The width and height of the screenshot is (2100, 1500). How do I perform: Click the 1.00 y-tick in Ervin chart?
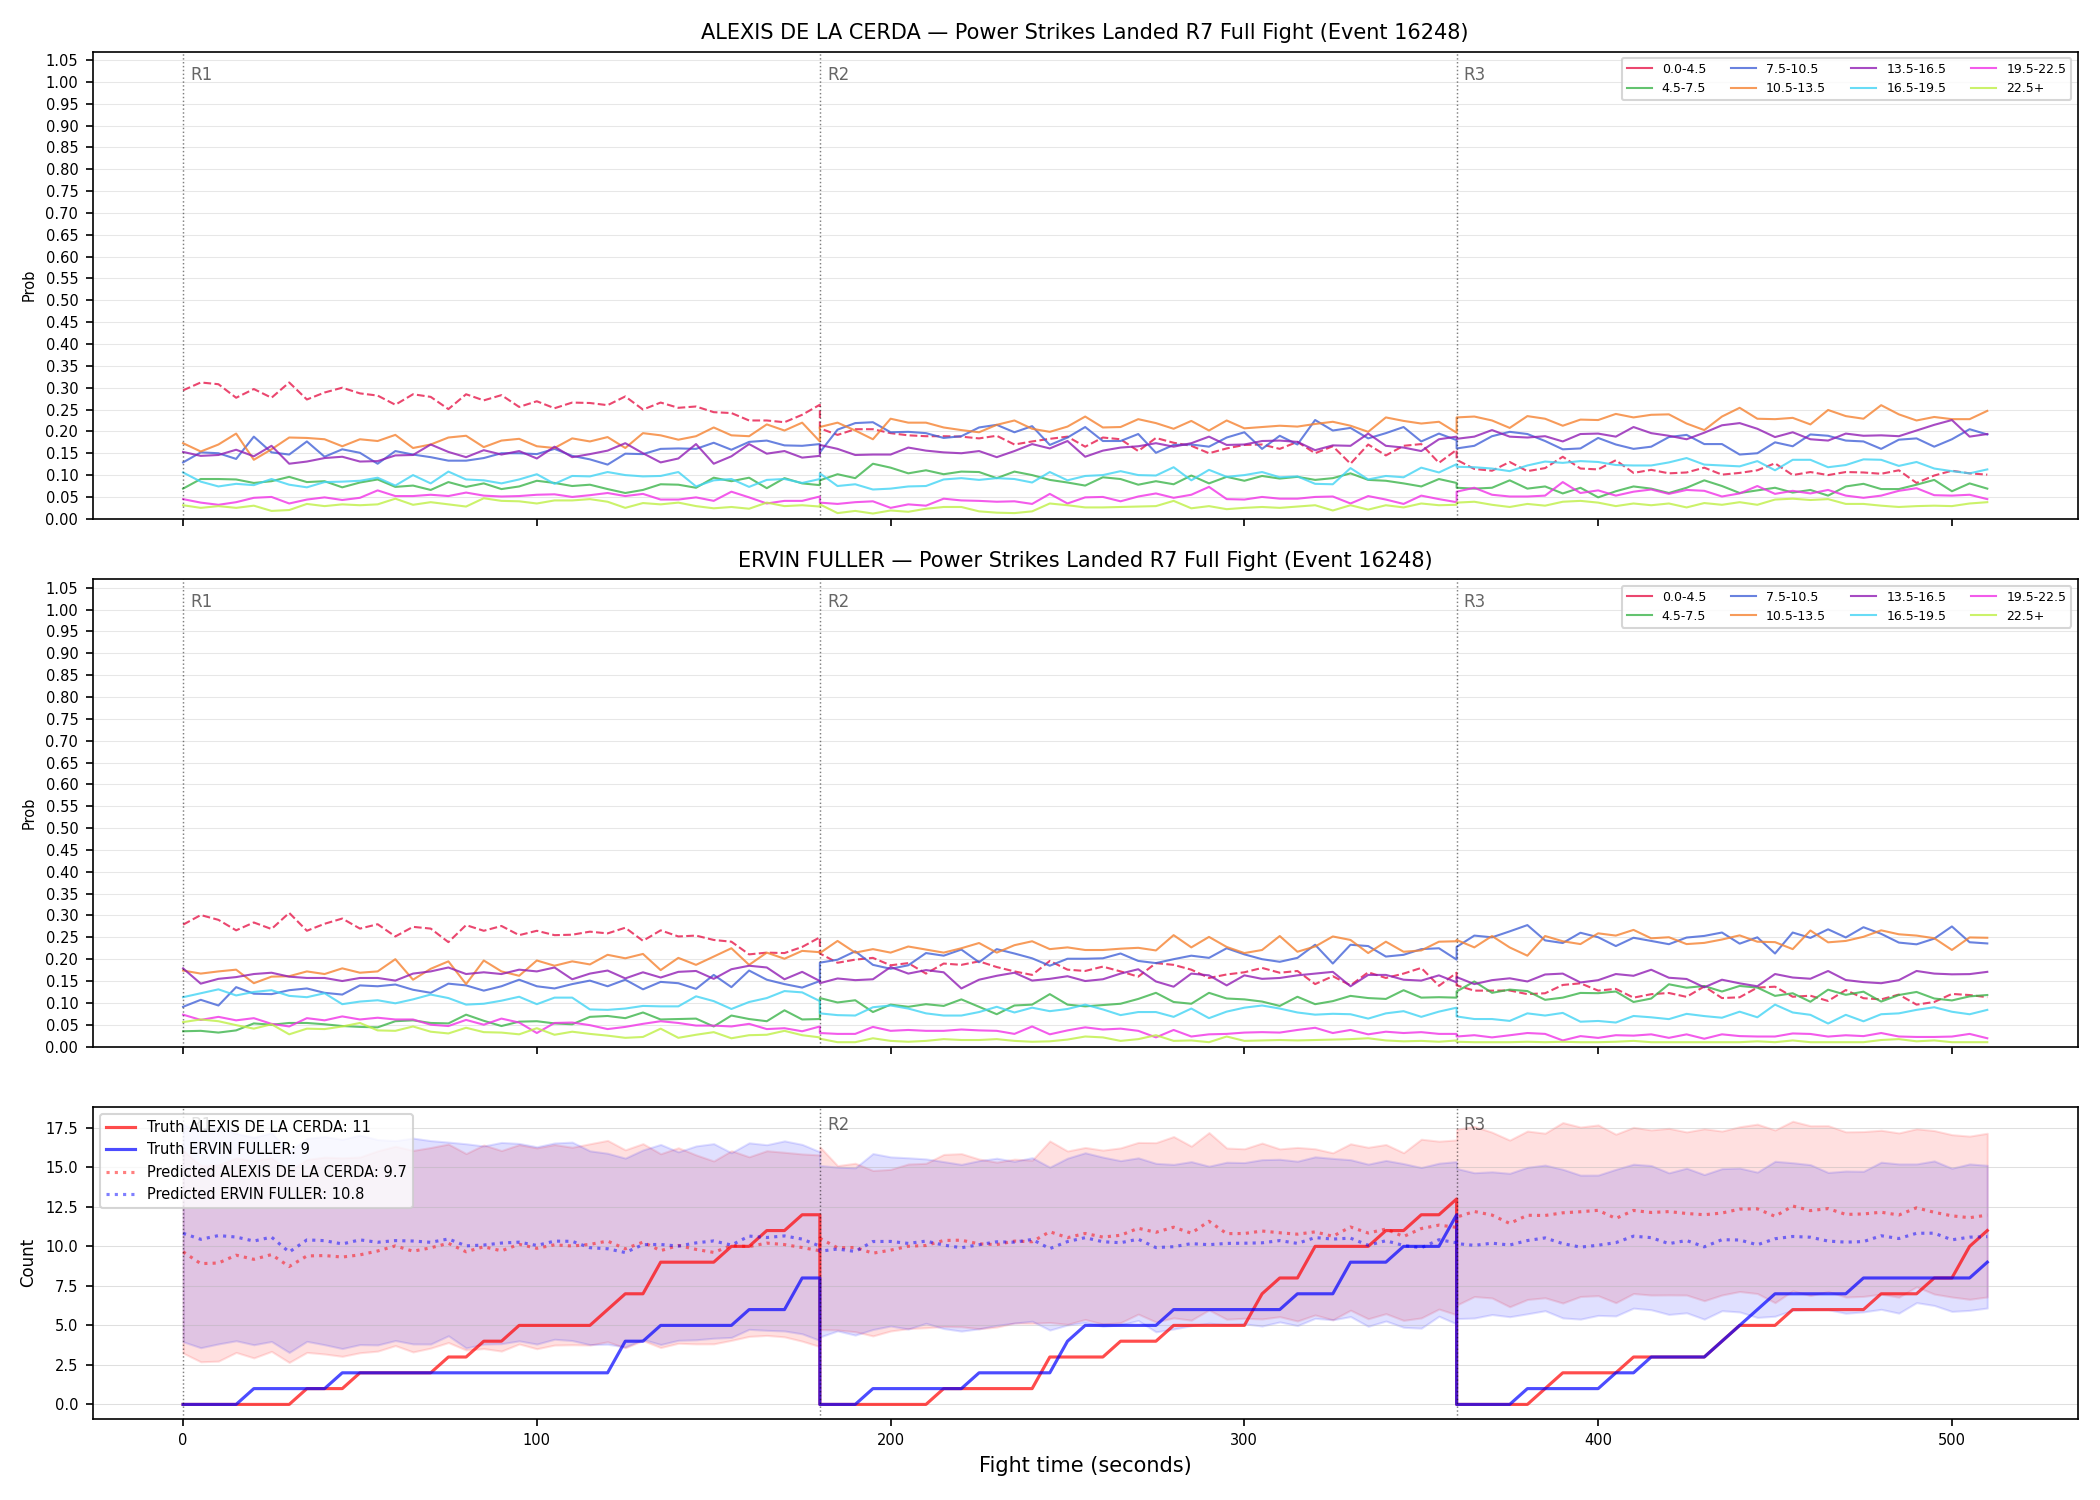63,610
